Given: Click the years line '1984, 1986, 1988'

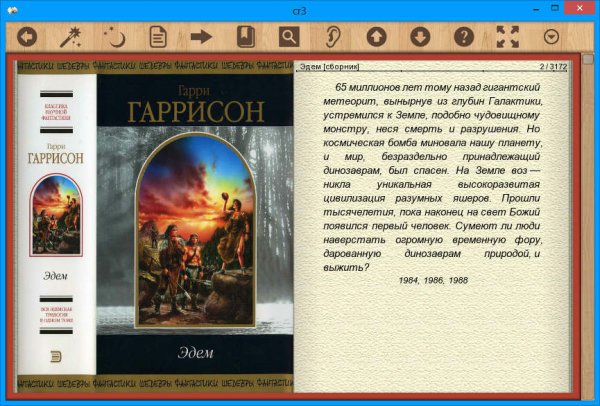Looking at the screenshot, I should pyautogui.click(x=433, y=280).
